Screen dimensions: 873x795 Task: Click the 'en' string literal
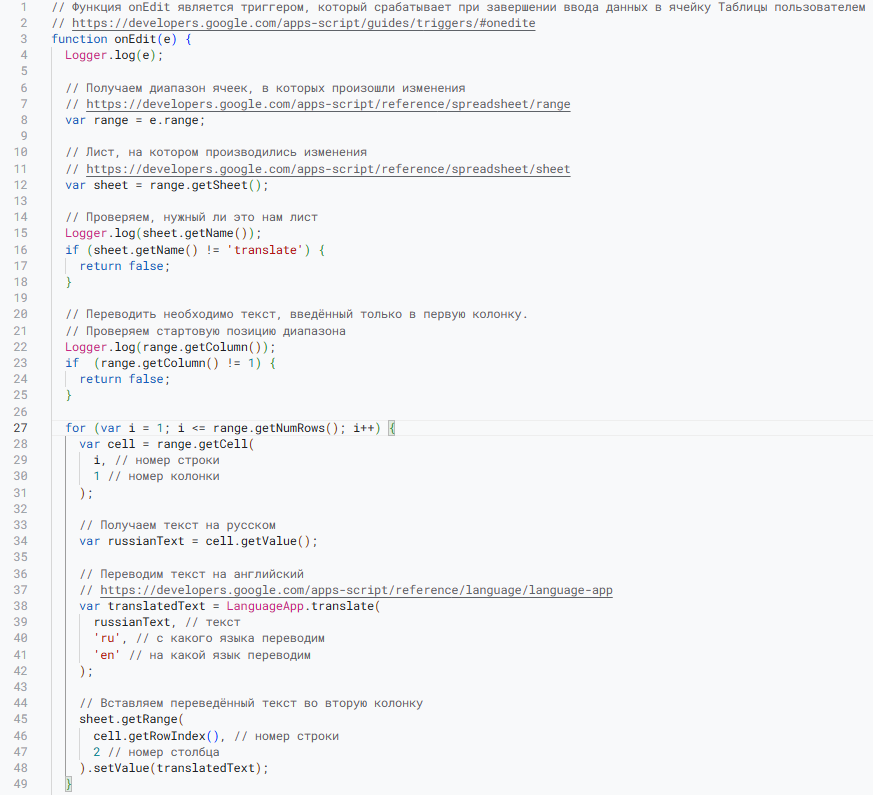pyautogui.click(x=107, y=655)
